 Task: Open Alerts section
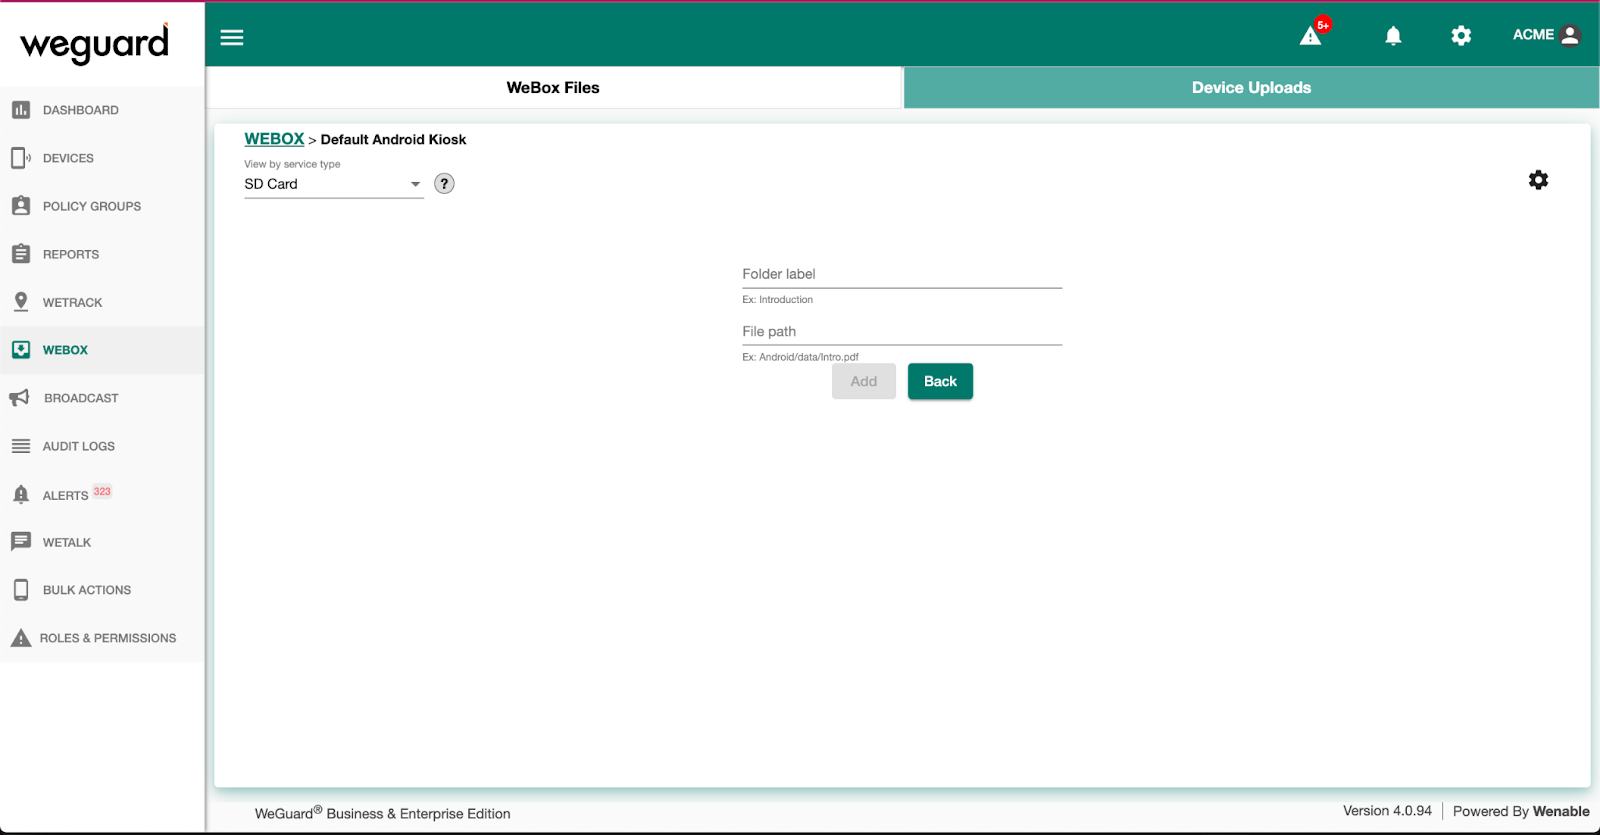click(102, 494)
